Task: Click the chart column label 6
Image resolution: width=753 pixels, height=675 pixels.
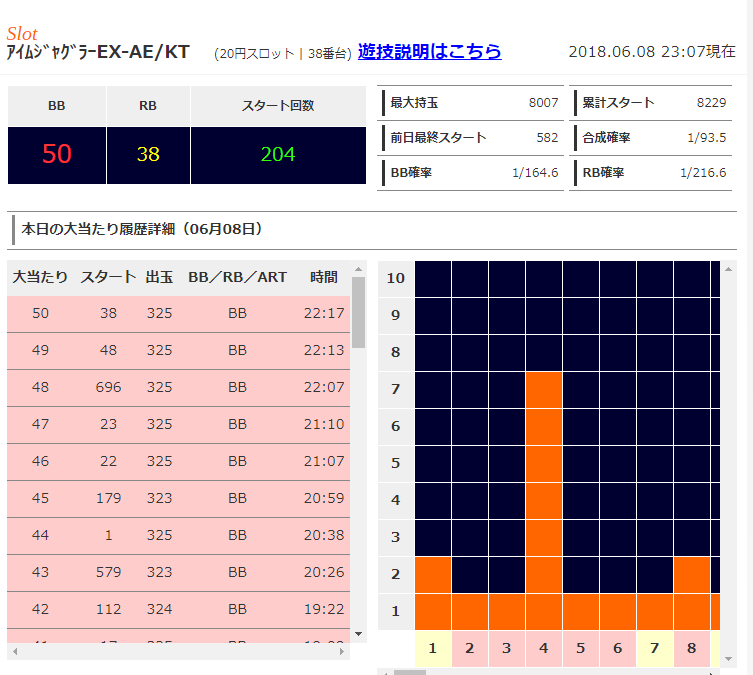Action: (618, 649)
